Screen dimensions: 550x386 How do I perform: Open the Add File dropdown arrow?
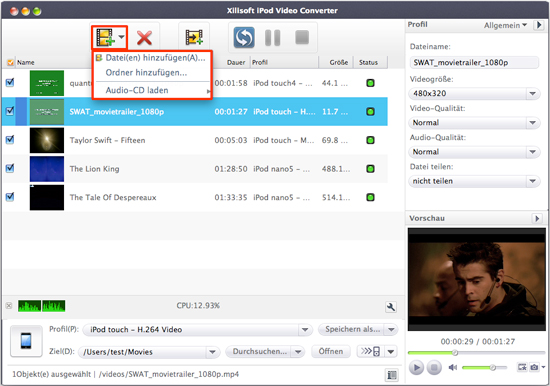121,36
